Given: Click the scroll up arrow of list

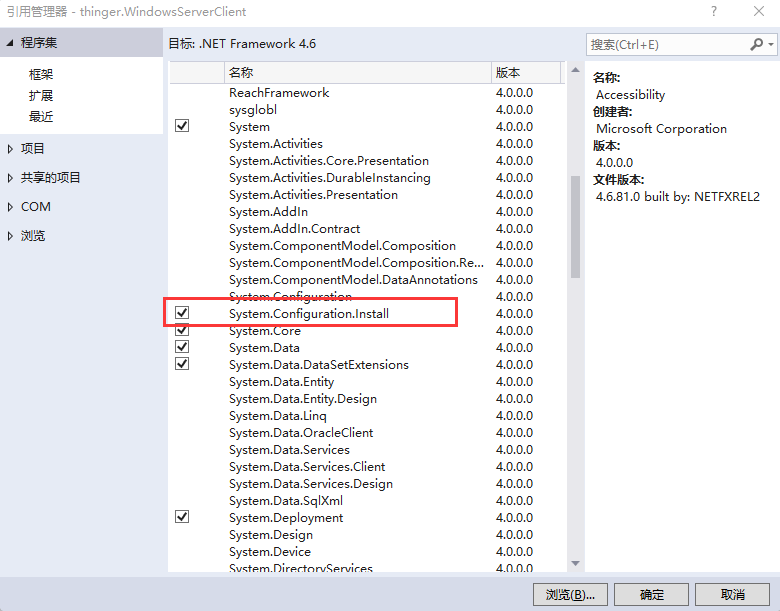Looking at the screenshot, I should tap(576, 70).
